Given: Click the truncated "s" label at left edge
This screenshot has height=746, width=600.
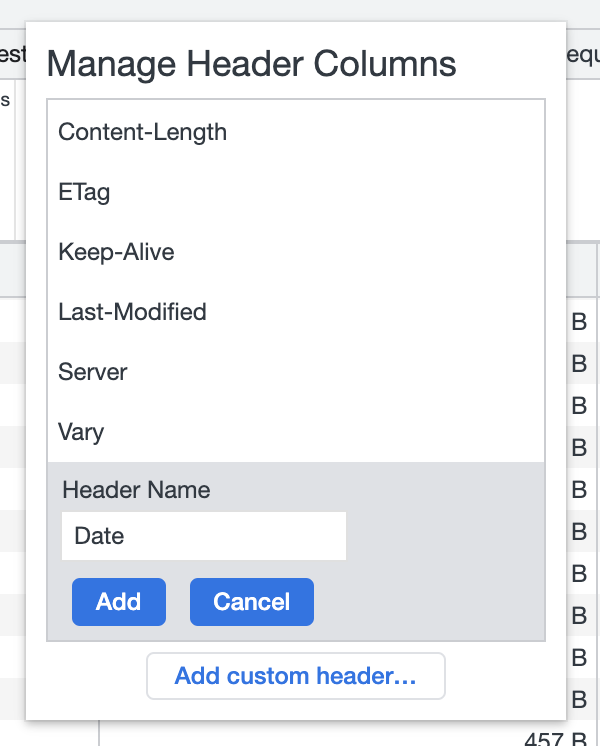Looking at the screenshot, I should (5, 100).
